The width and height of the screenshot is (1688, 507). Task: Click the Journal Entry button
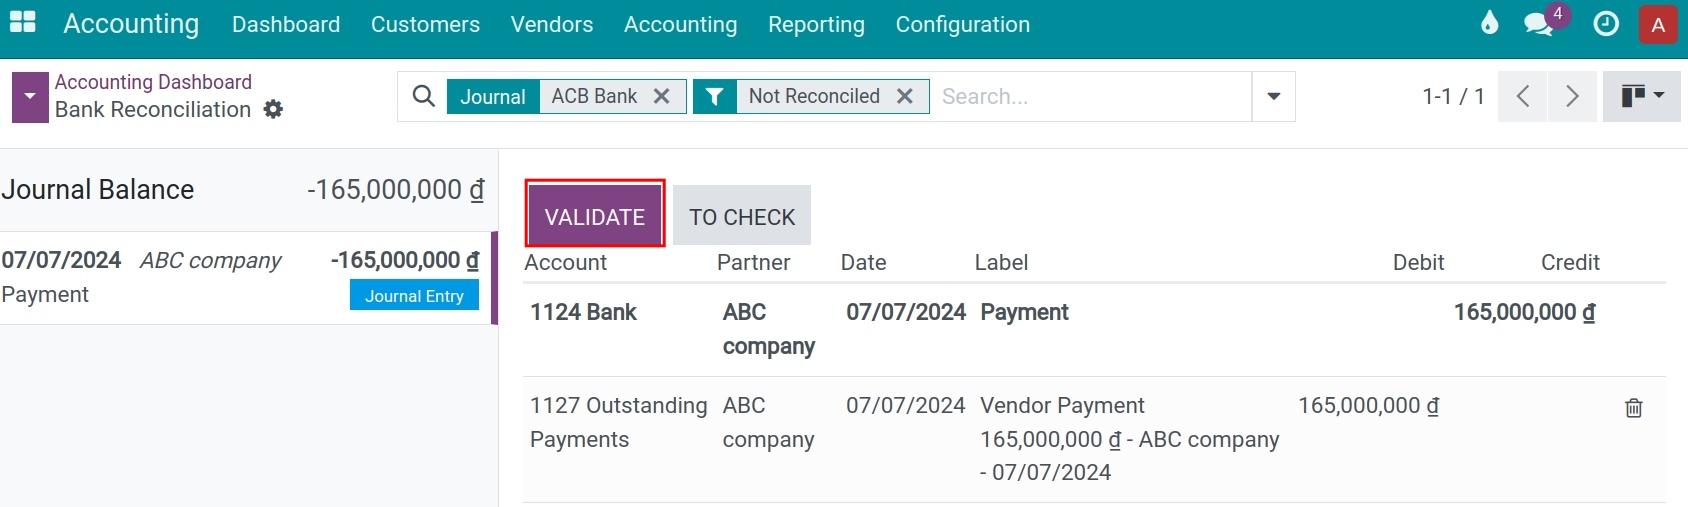414,296
